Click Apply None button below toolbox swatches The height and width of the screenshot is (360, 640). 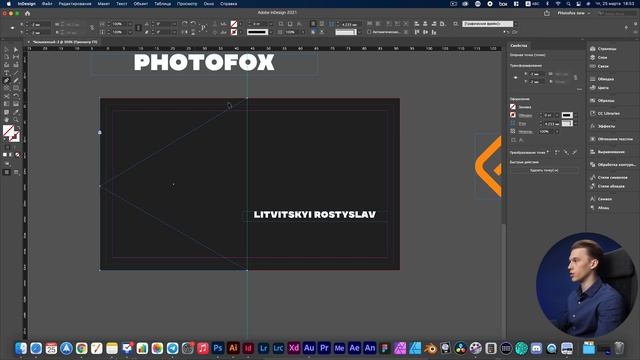(17, 155)
